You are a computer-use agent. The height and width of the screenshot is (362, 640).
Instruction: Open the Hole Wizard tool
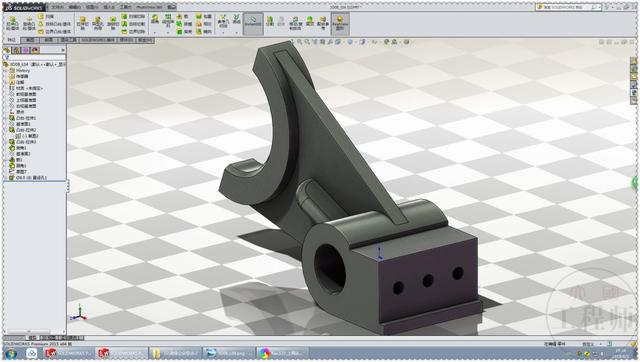point(98,23)
